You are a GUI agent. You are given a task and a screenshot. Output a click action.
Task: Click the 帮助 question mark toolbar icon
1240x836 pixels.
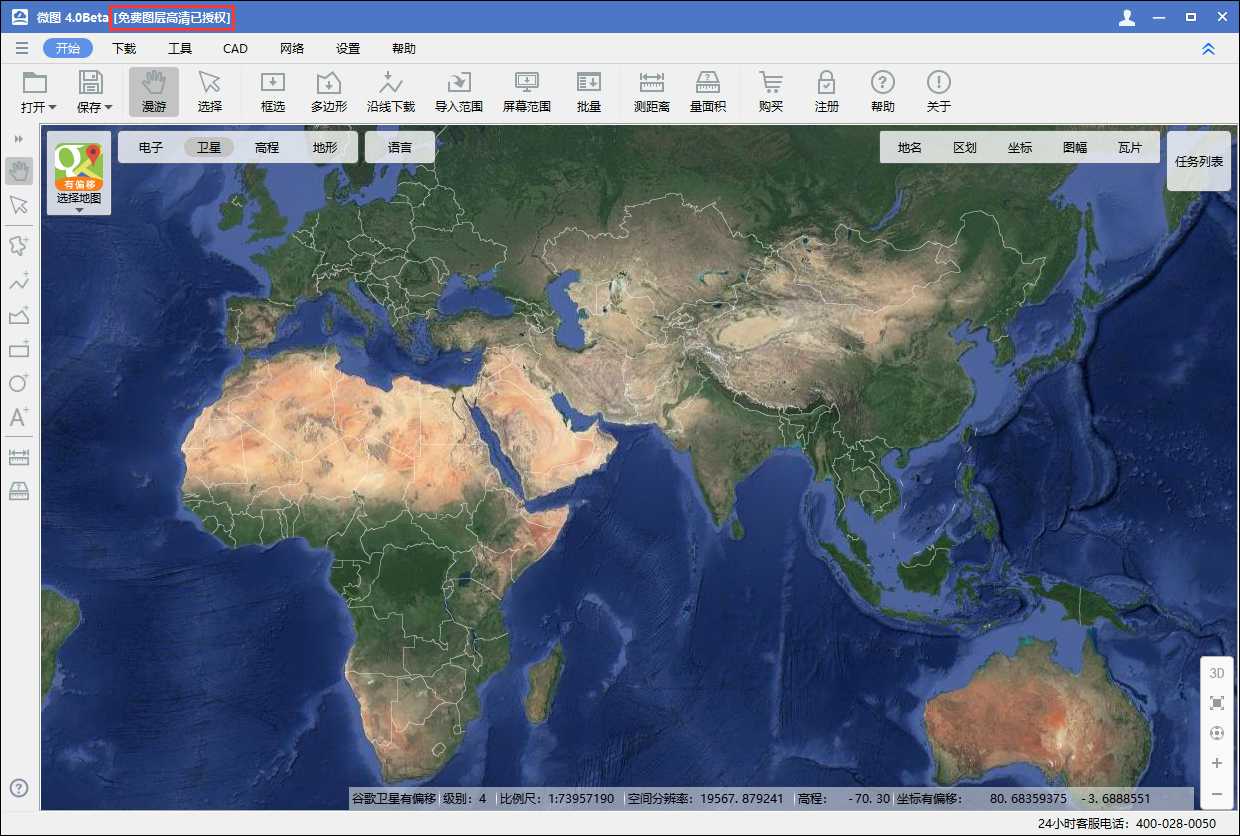882,82
